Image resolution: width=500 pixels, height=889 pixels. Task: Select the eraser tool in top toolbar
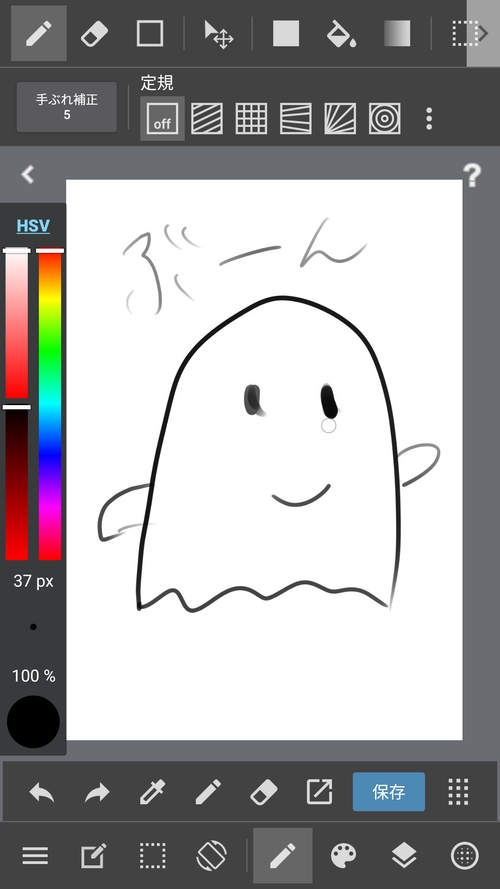[x=94, y=33]
